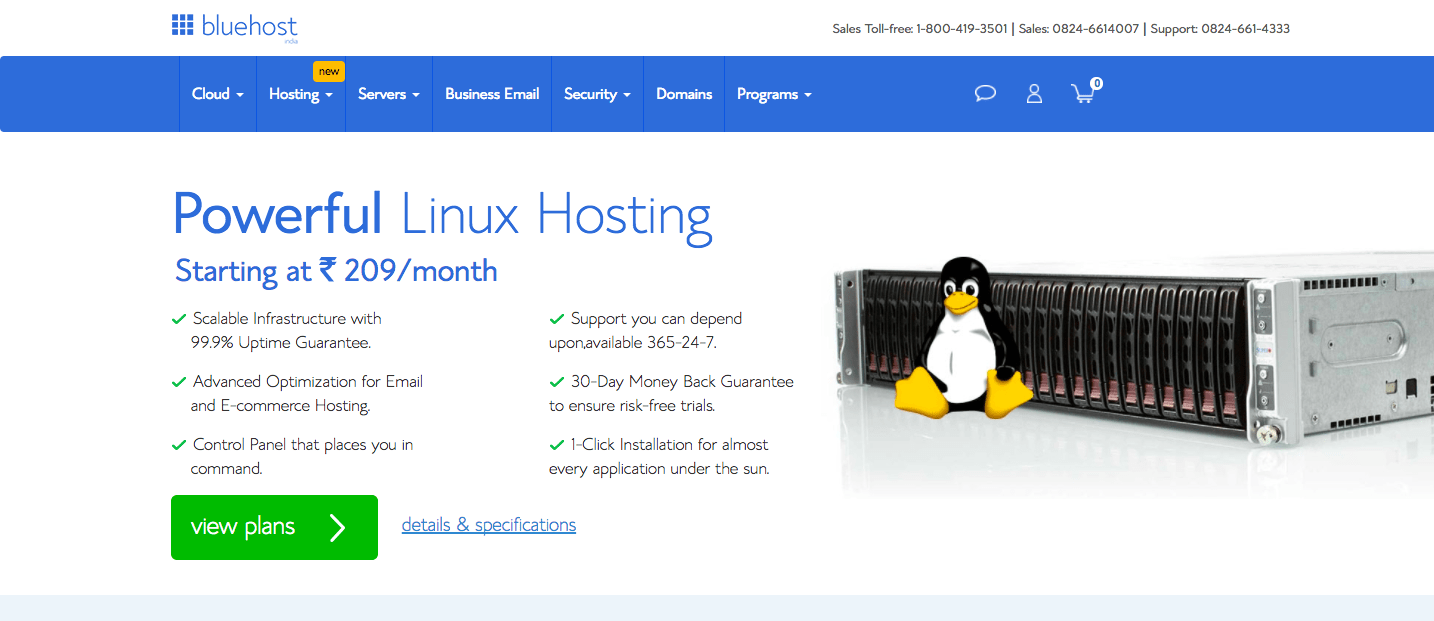Click the Control Panel feature text
This screenshot has width=1434, height=621.
pos(301,456)
